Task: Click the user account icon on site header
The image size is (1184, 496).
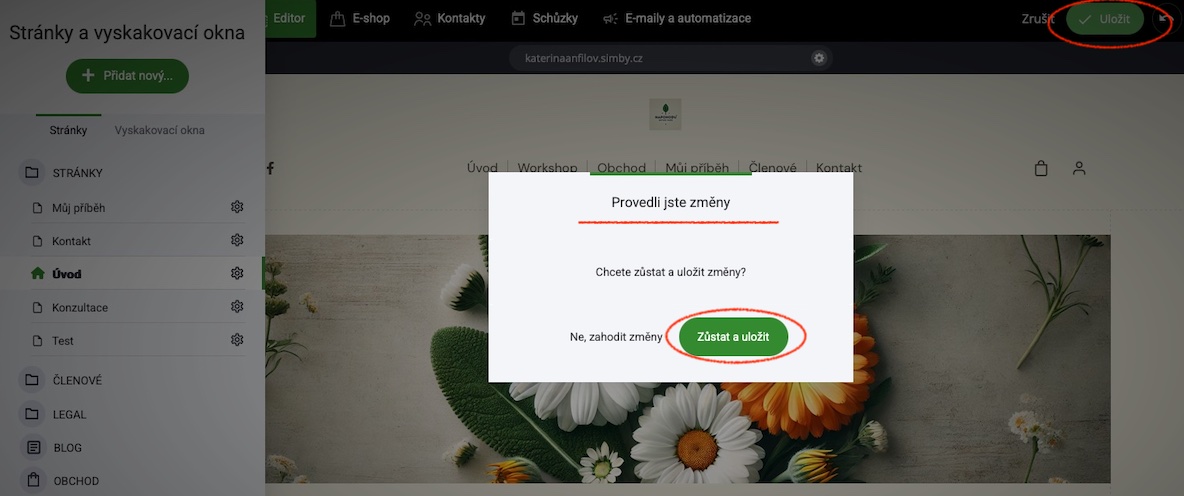Action: pyautogui.click(x=1079, y=168)
